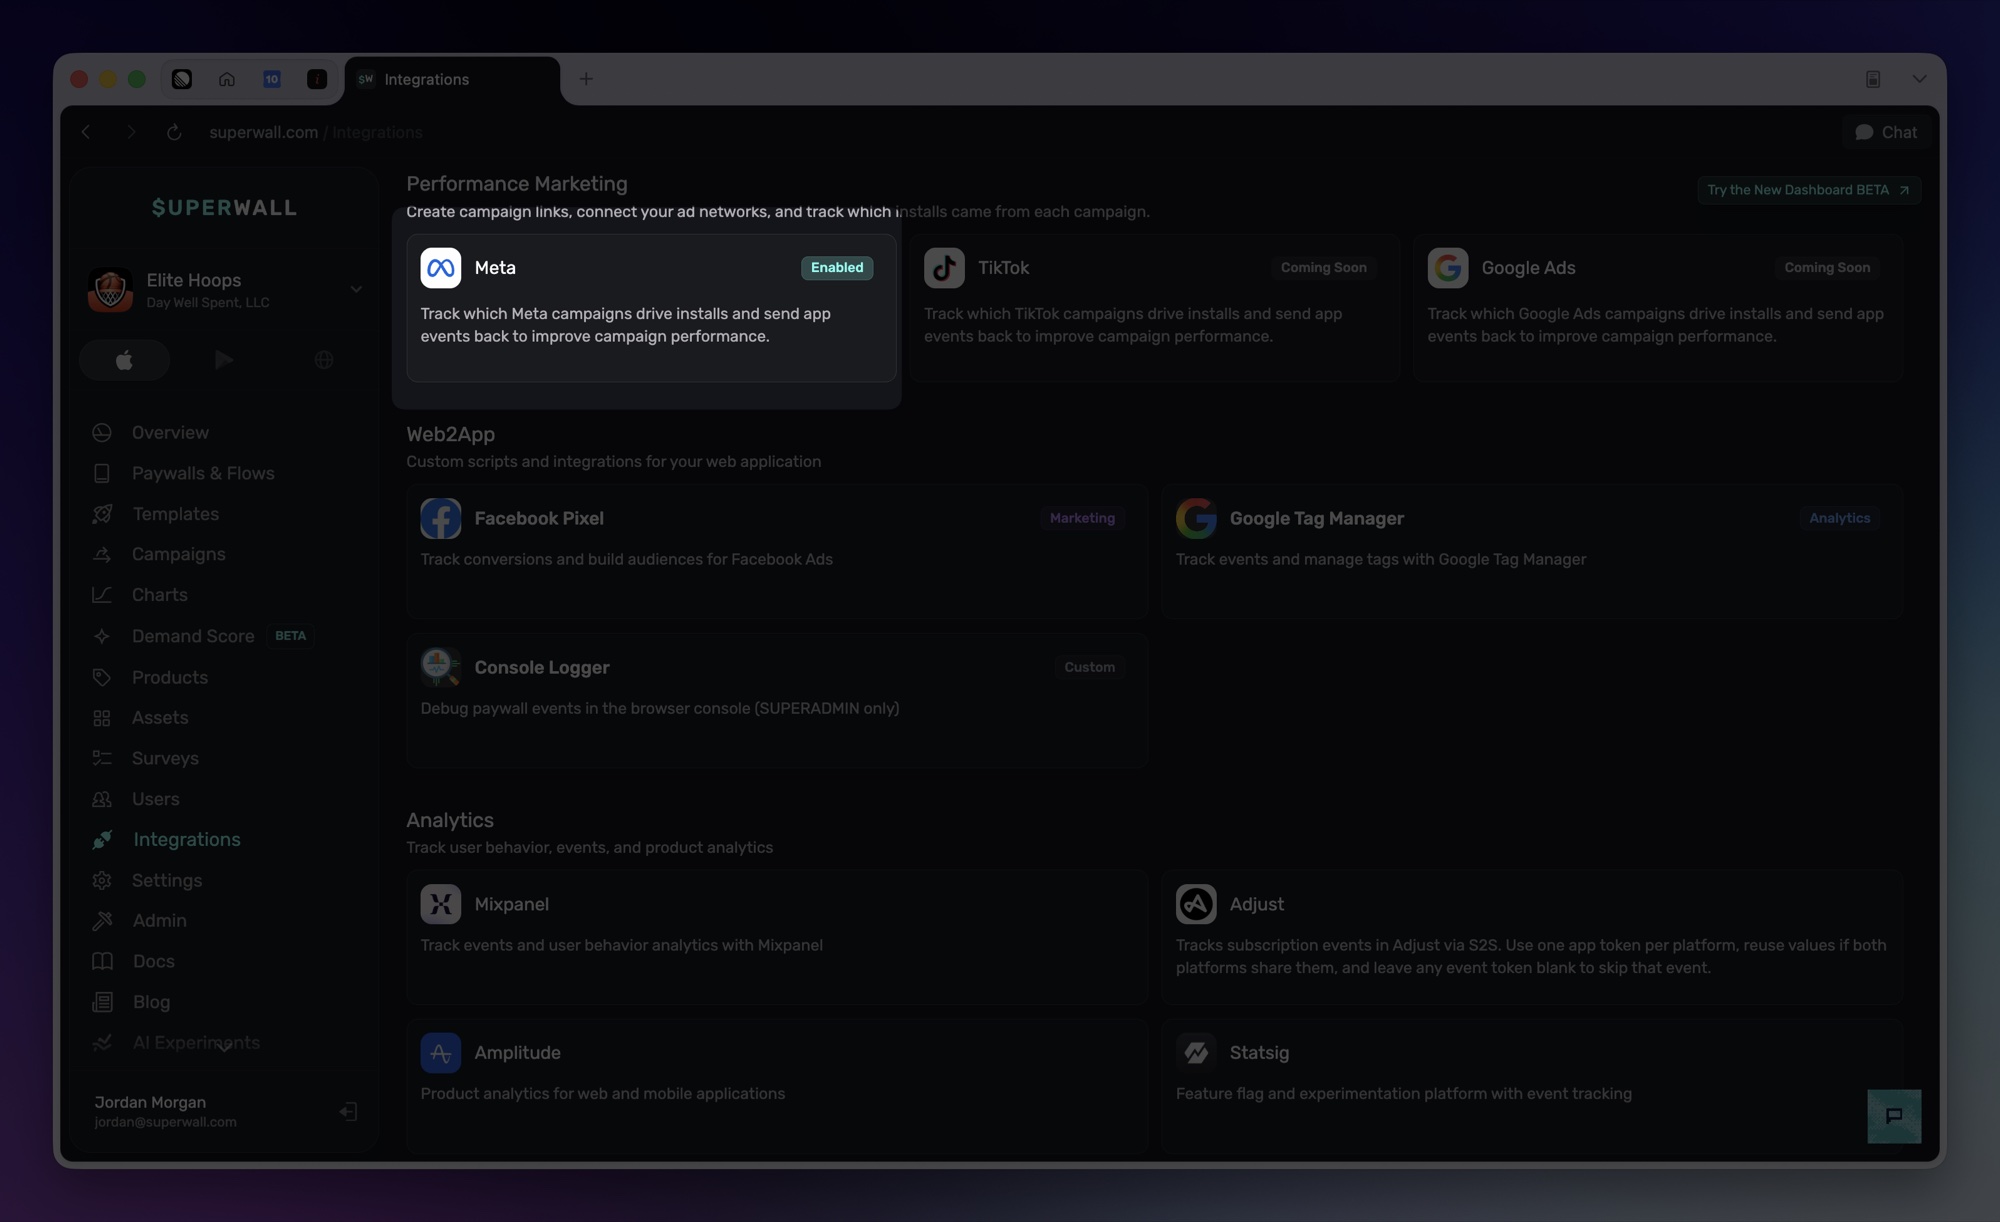This screenshot has height=1222, width=2000.
Task: Open the Mixpanel integration card
Action: click(777, 937)
